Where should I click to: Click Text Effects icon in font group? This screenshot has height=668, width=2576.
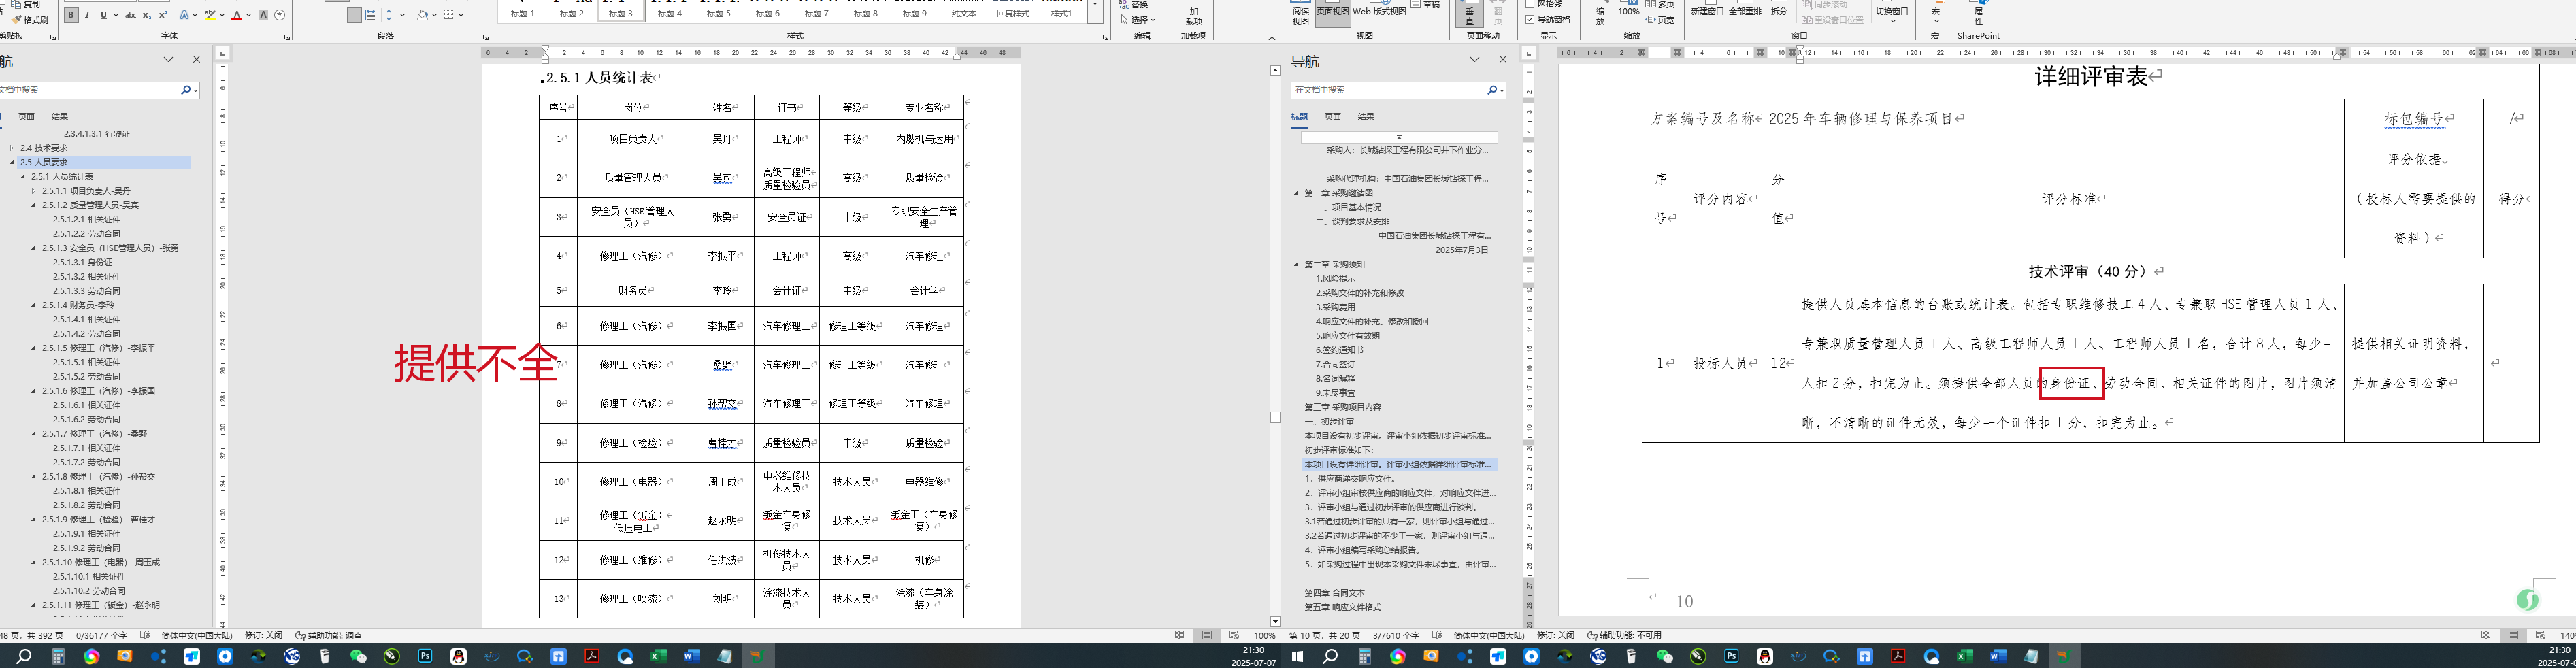point(185,15)
